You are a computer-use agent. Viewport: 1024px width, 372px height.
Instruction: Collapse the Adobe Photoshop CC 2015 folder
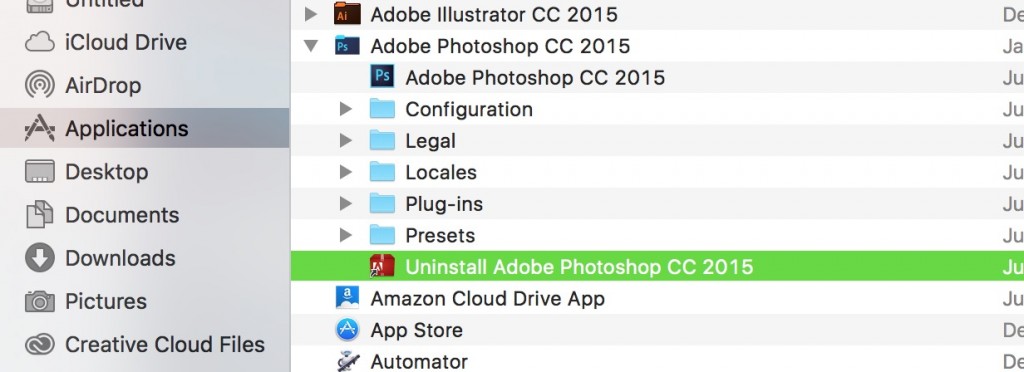312,46
